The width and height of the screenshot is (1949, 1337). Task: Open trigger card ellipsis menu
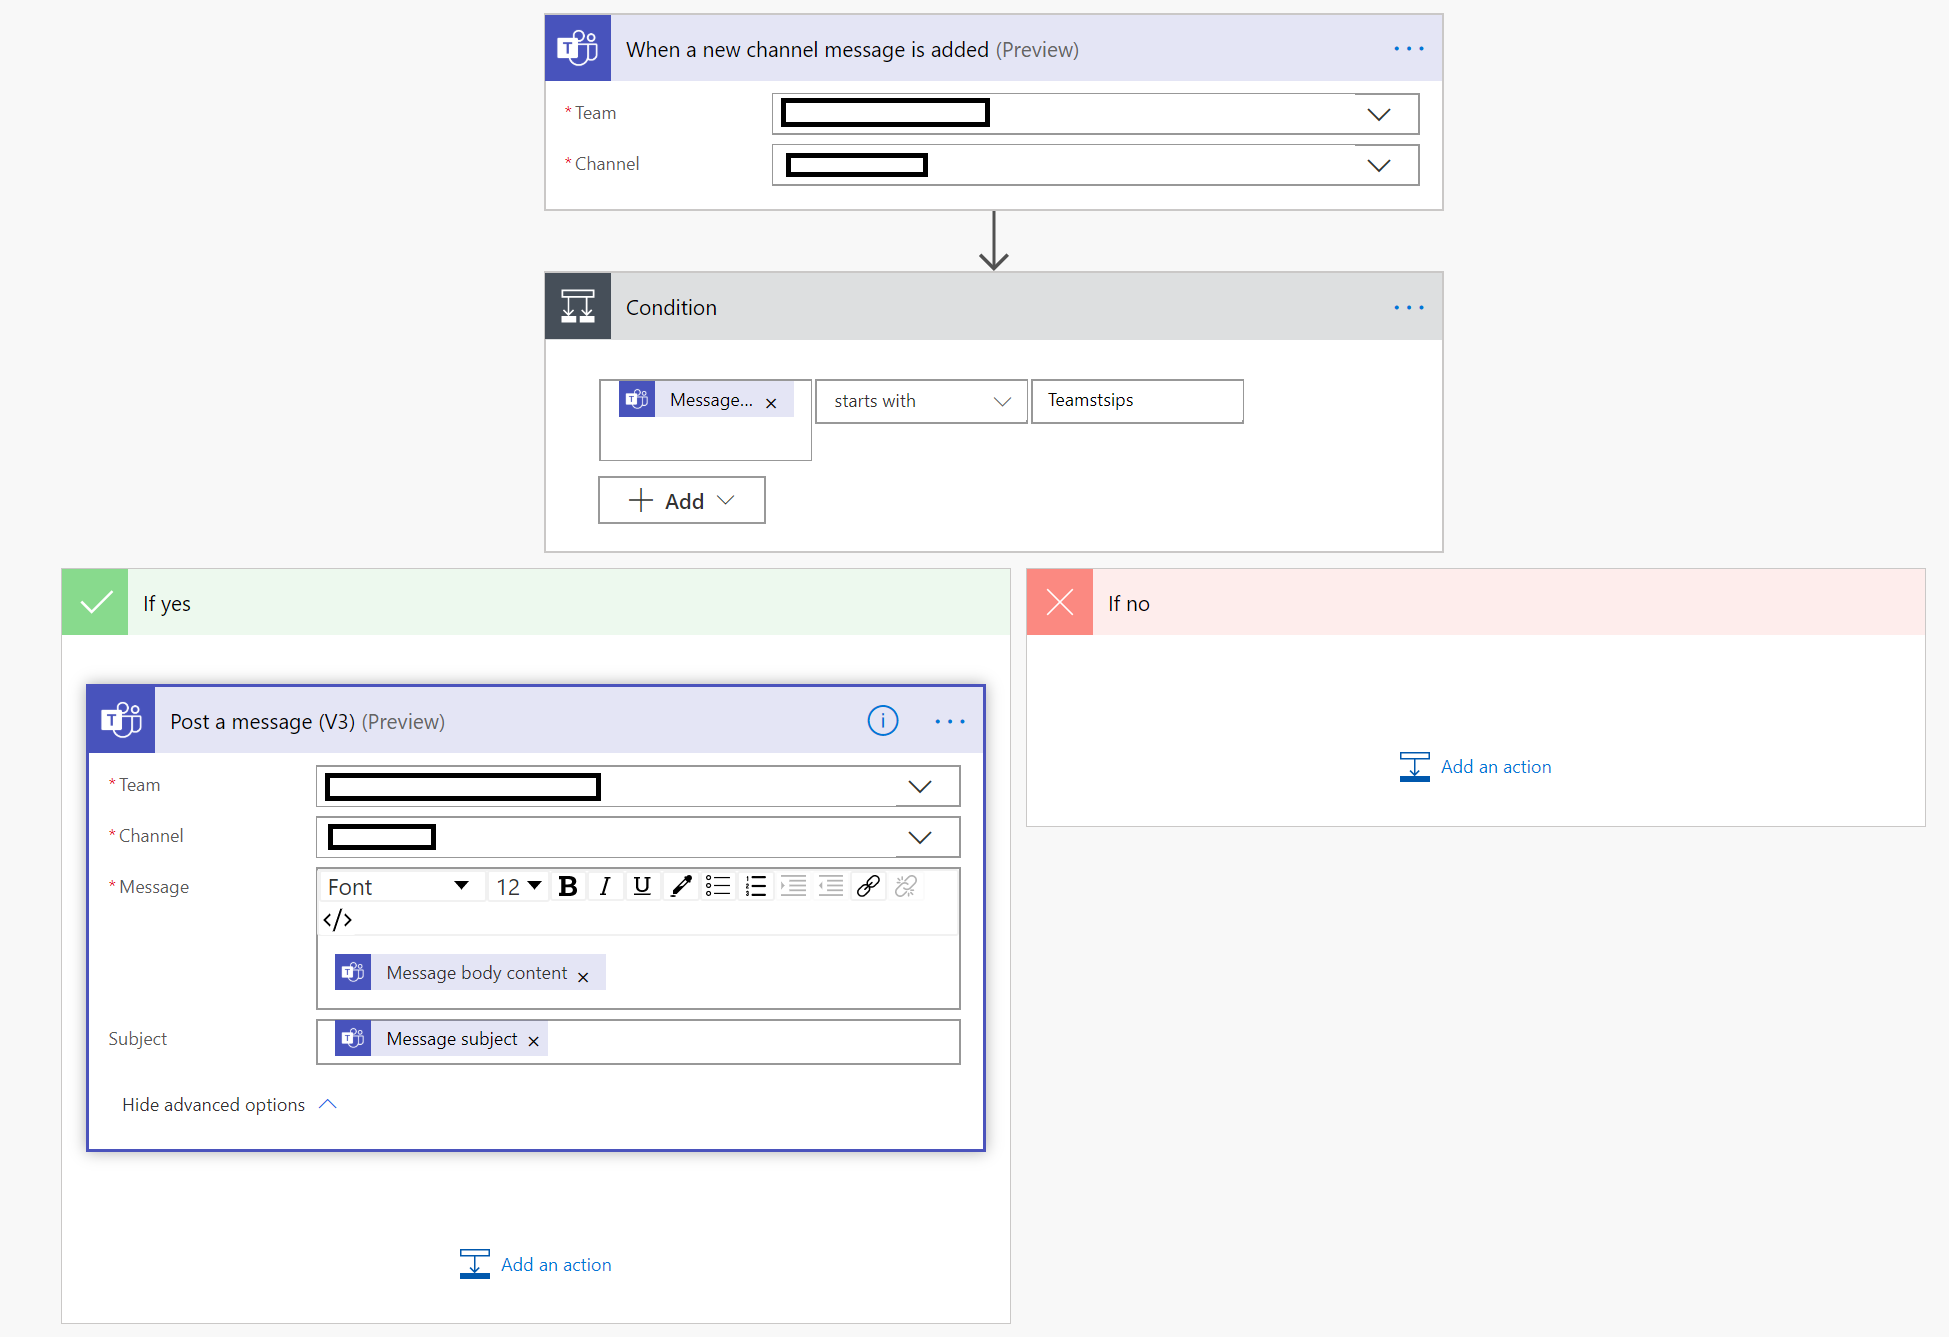[1408, 49]
